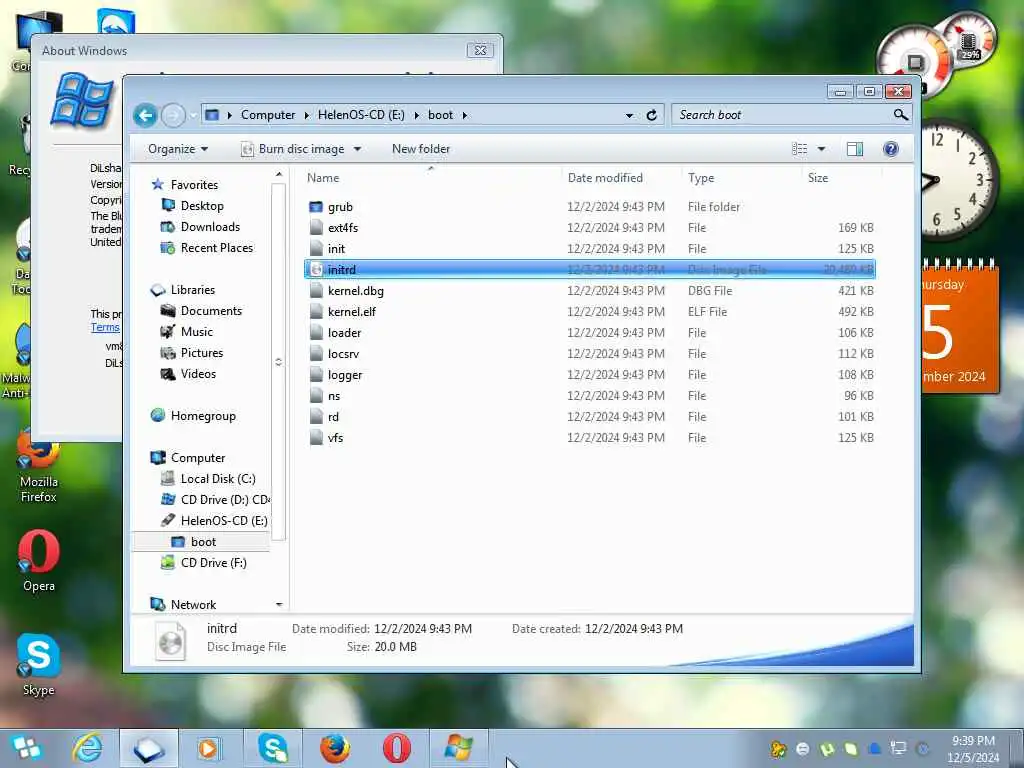Screen dimensions: 1024x768
Task: Open the Start menu orb
Action: [x=25, y=748]
